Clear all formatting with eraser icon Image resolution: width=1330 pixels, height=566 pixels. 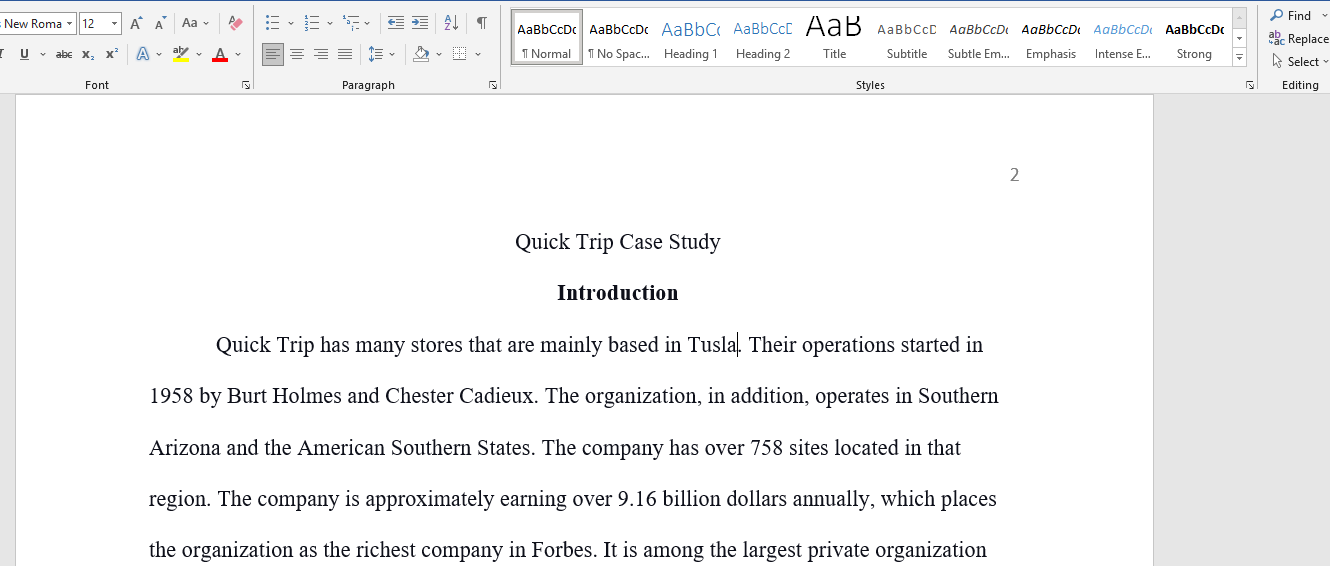coord(235,23)
